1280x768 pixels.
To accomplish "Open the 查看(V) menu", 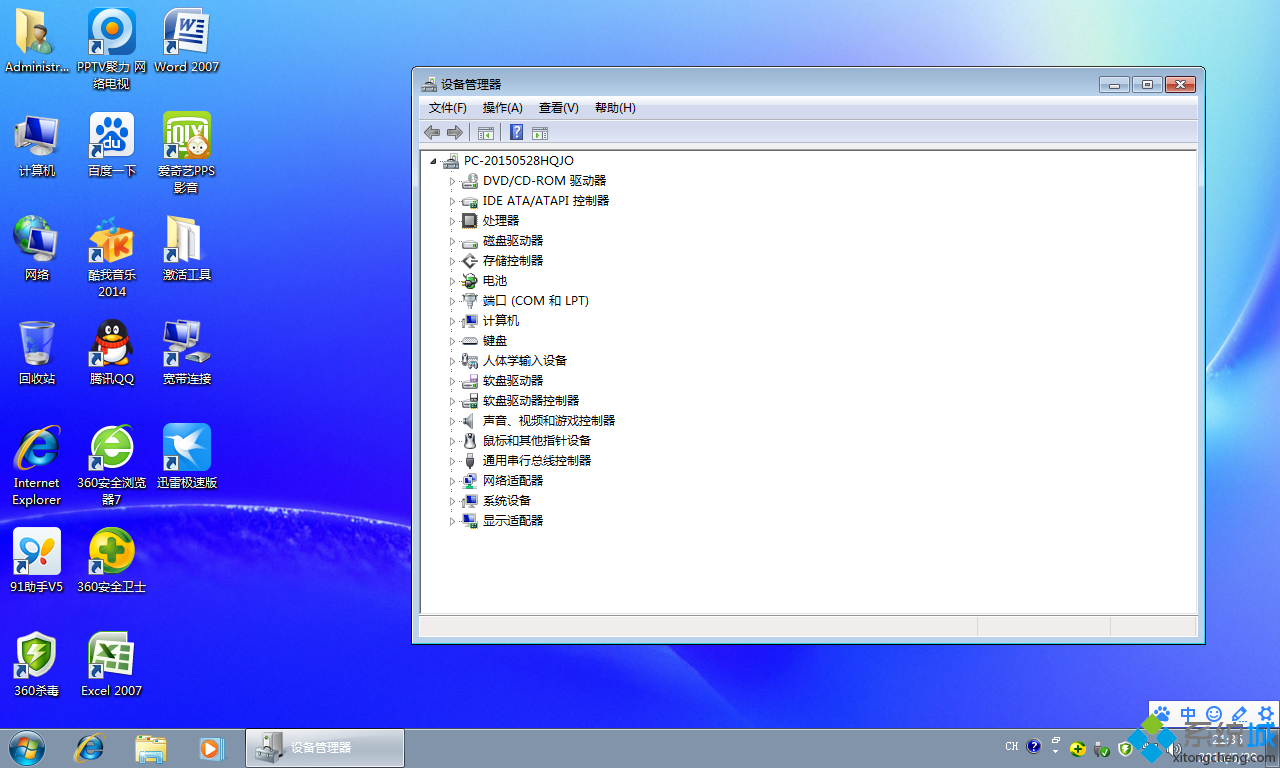I will coord(557,108).
